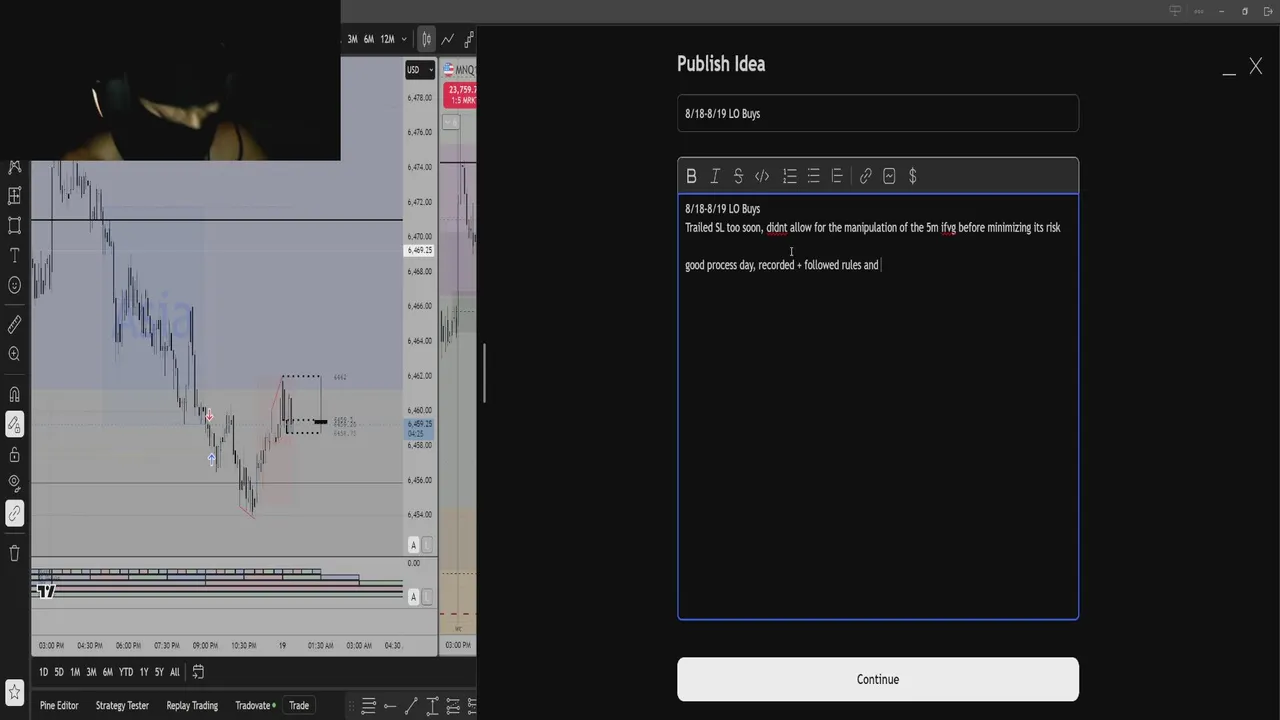Set range to All
This screenshot has width=1280, height=720.
coord(175,672)
